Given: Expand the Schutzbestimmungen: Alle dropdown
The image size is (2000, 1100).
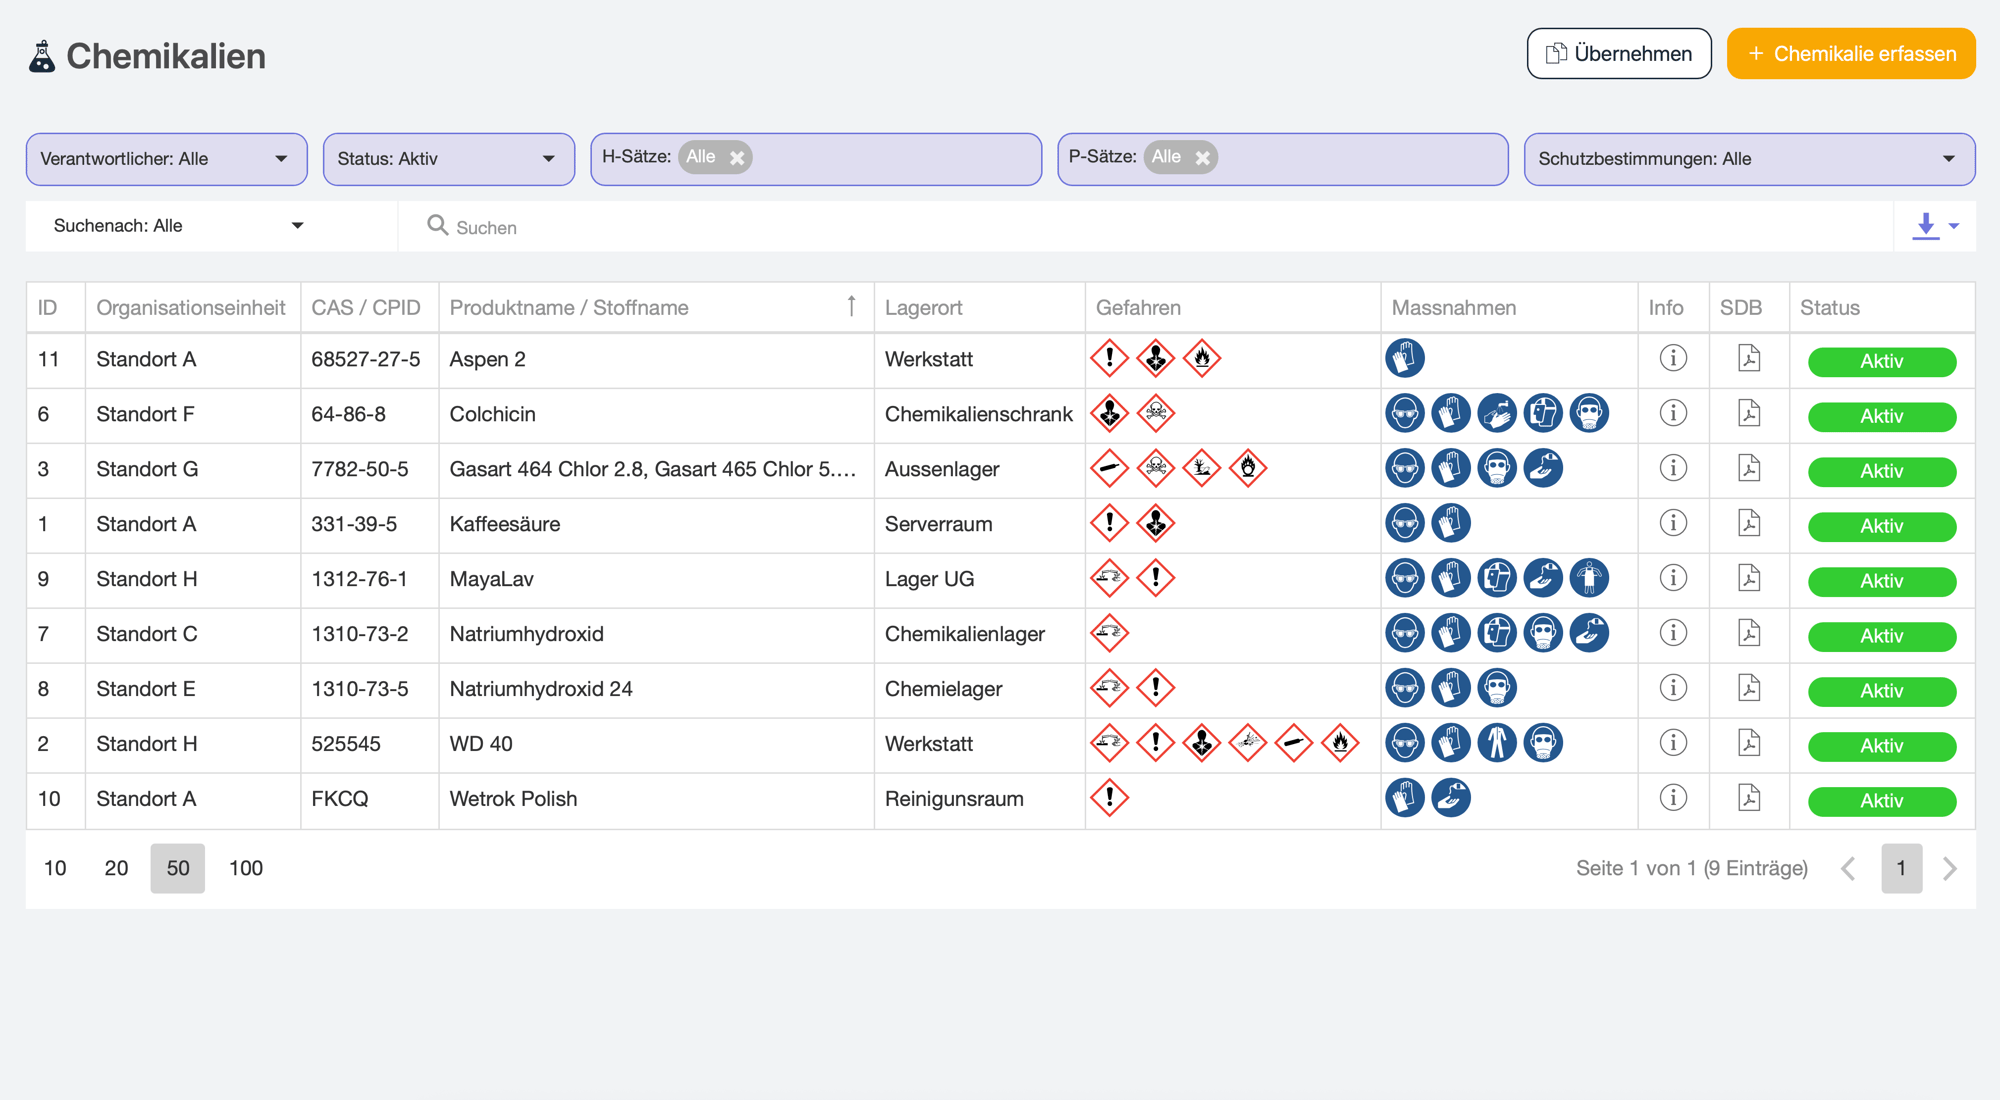Looking at the screenshot, I should 1748,158.
